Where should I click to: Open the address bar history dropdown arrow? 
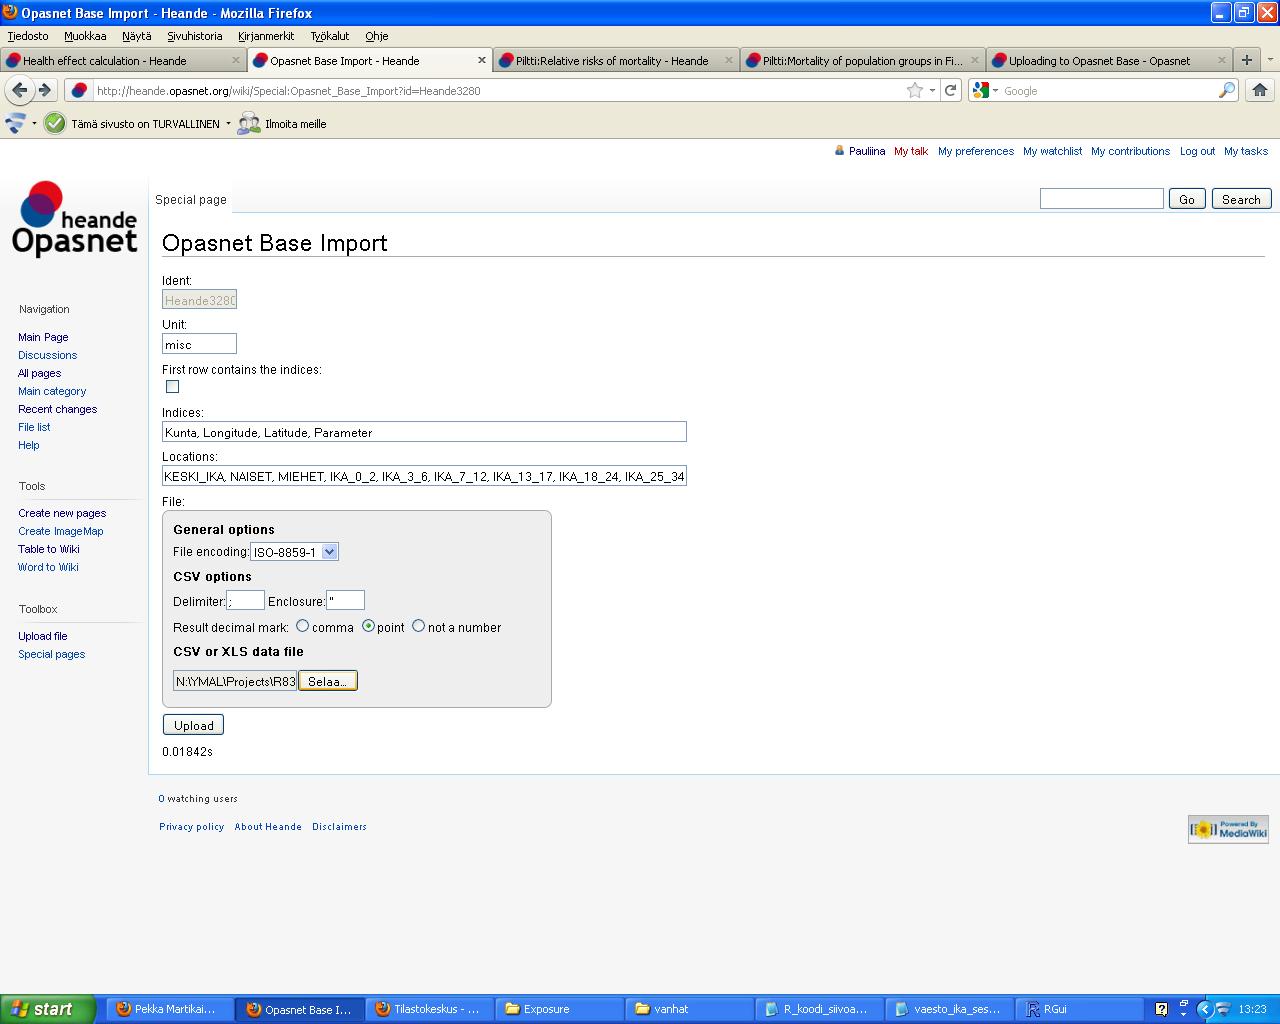click(x=932, y=90)
